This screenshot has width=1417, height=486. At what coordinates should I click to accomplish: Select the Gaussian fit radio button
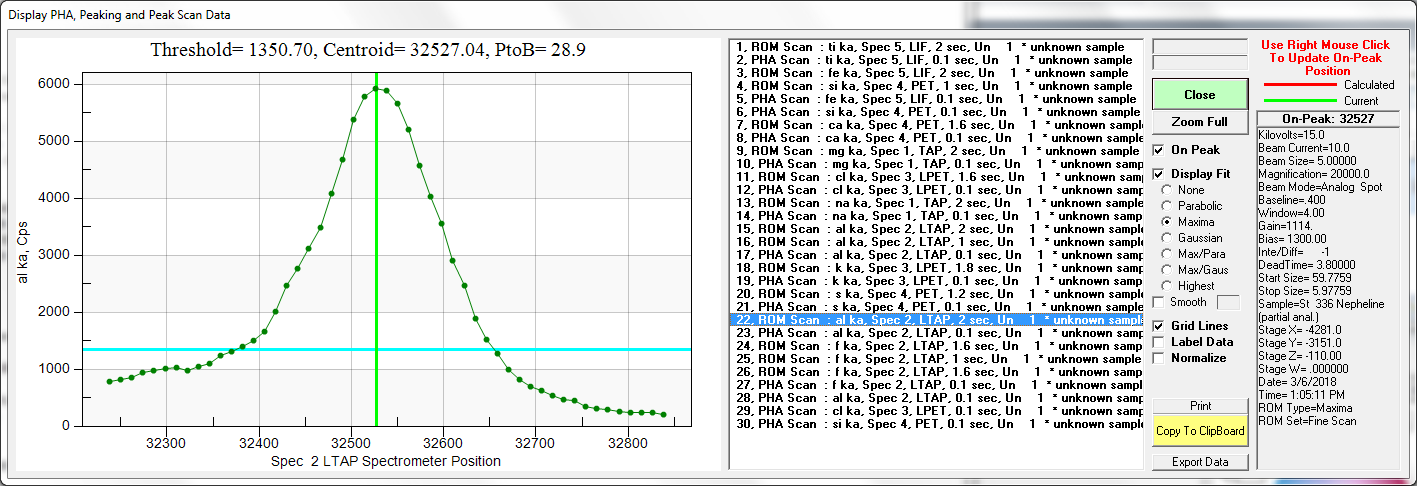pyautogui.click(x=1166, y=238)
